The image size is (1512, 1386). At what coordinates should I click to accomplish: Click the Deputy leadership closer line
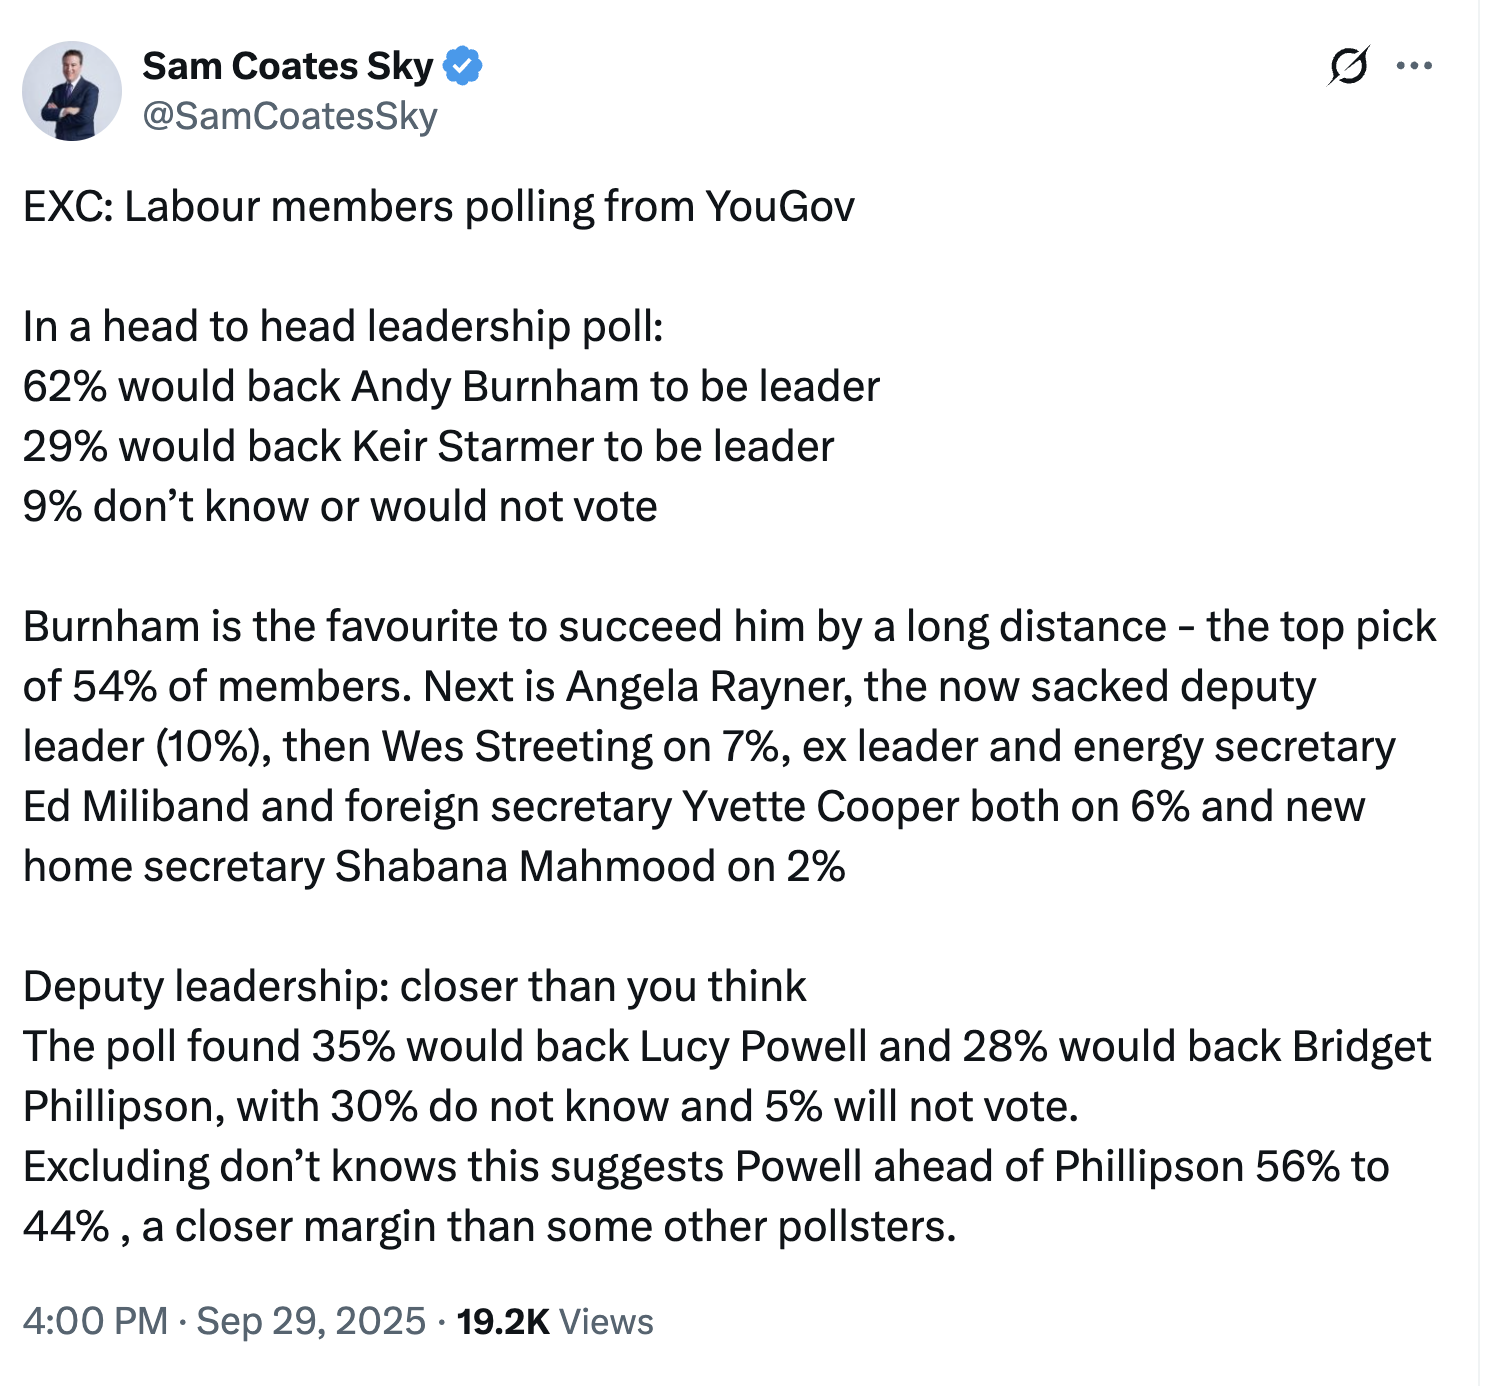pos(414,987)
